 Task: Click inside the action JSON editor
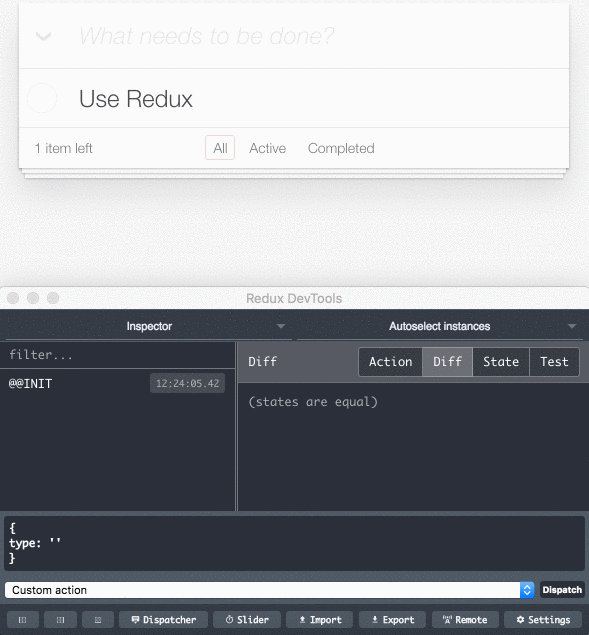point(294,543)
